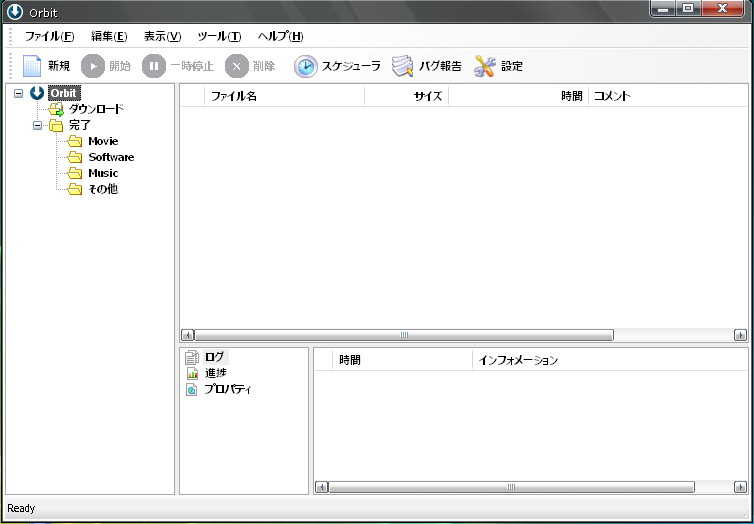The width and height of the screenshot is (754, 524).
Task: Click the 新規 (New) download icon
Action: 32,66
